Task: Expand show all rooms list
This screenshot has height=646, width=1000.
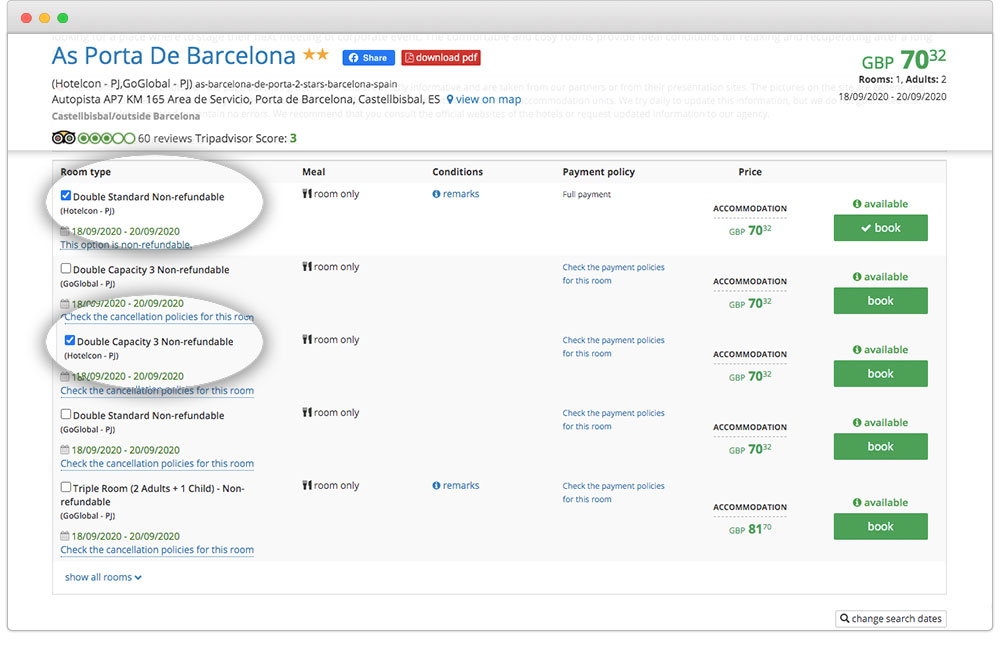Action: 103,577
